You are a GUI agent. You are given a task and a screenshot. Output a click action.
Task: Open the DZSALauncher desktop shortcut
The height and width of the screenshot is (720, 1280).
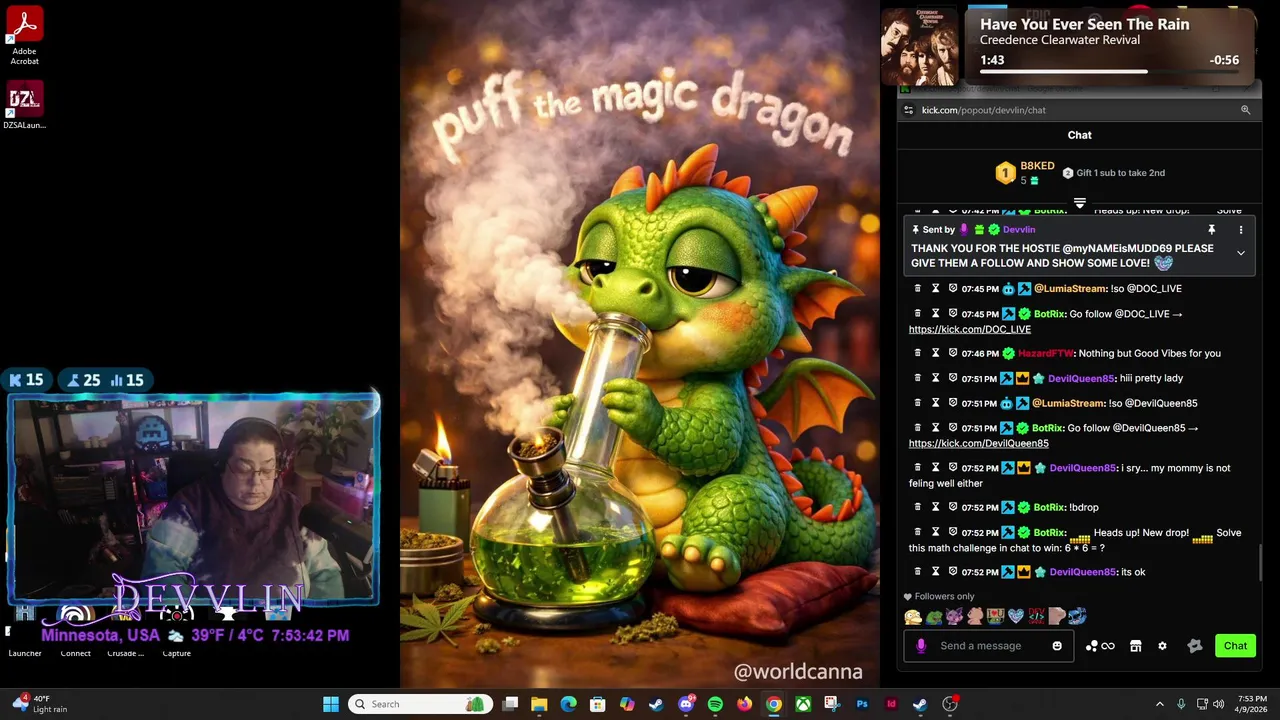pyautogui.click(x=24, y=106)
